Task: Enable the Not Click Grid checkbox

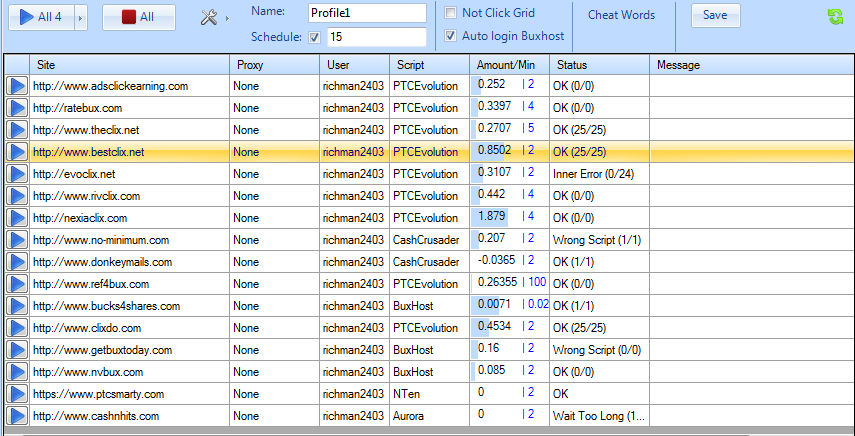Action: [450, 13]
